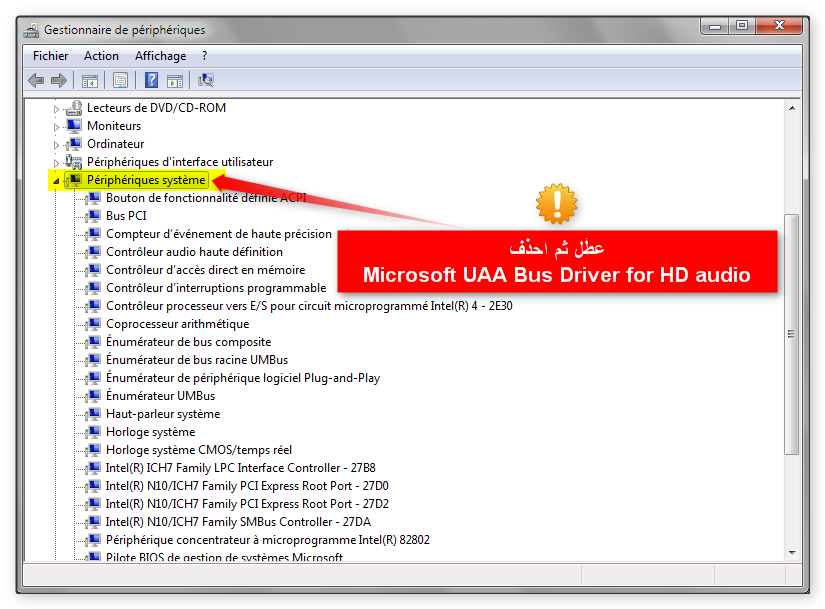This screenshot has width=825, height=609.
Task: Click the vertical scrollbar down arrow
Action: (x=791, y=551)
